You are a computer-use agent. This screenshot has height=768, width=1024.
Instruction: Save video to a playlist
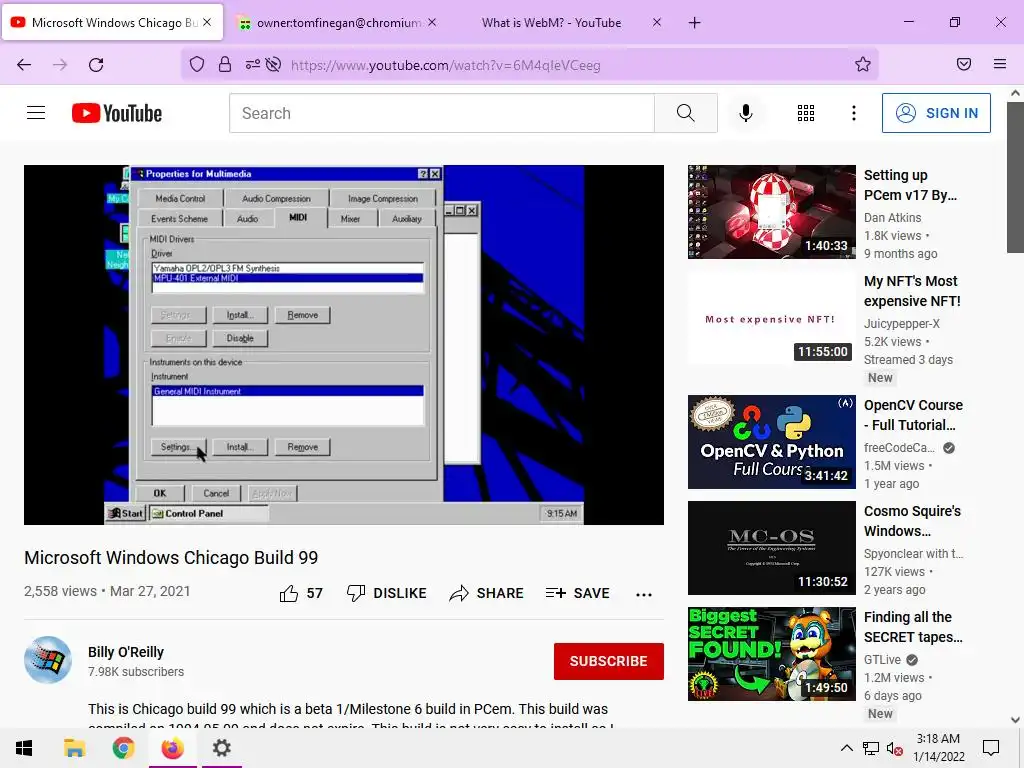[577, 593]
